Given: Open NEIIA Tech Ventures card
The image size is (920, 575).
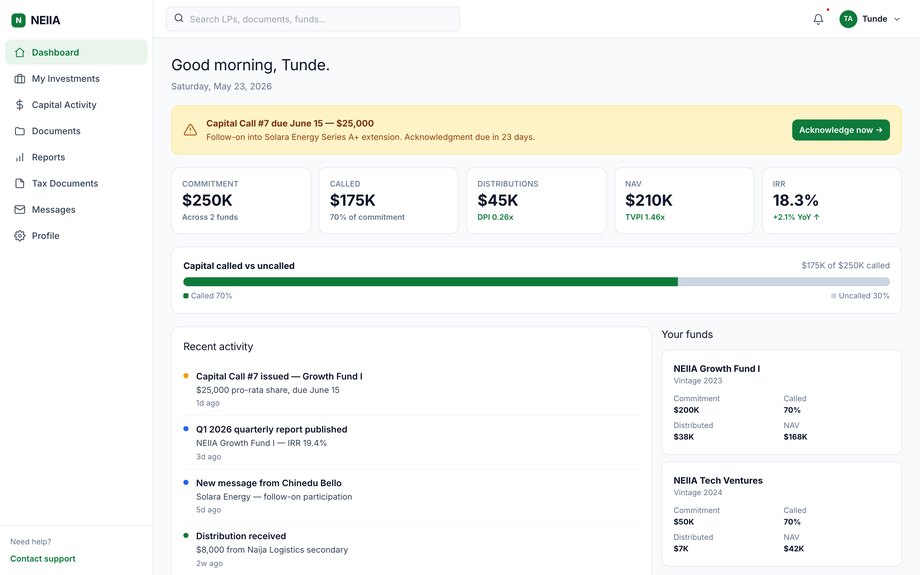Looking at the screenshot, I should (782, 514).
